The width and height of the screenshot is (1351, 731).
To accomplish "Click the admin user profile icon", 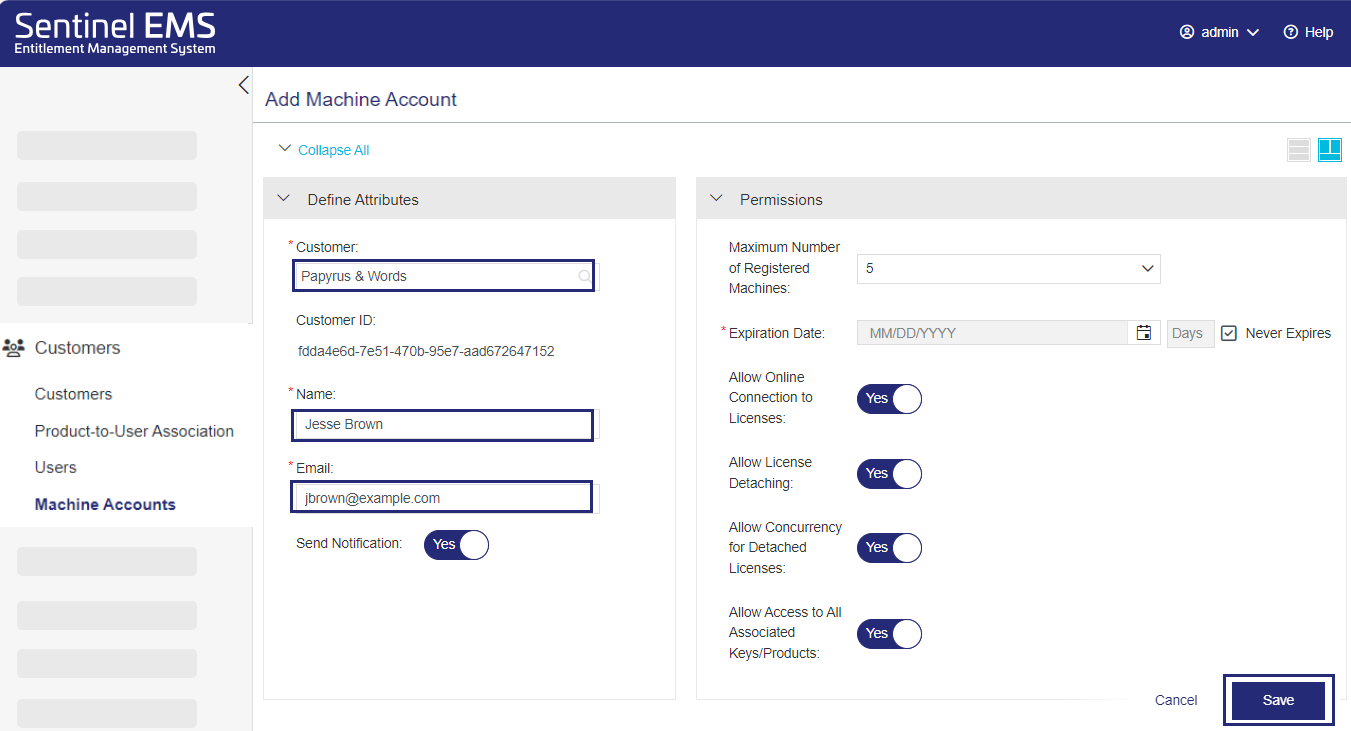I will click(1187, 32).
